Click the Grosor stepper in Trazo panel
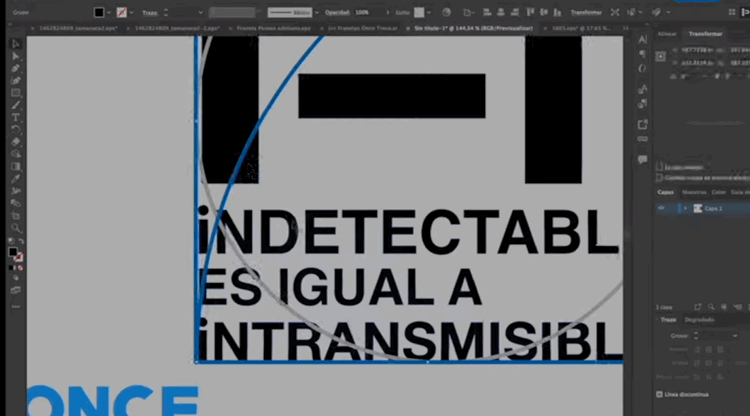This screenshot has width=750, height=416. [x=696, y=336]
